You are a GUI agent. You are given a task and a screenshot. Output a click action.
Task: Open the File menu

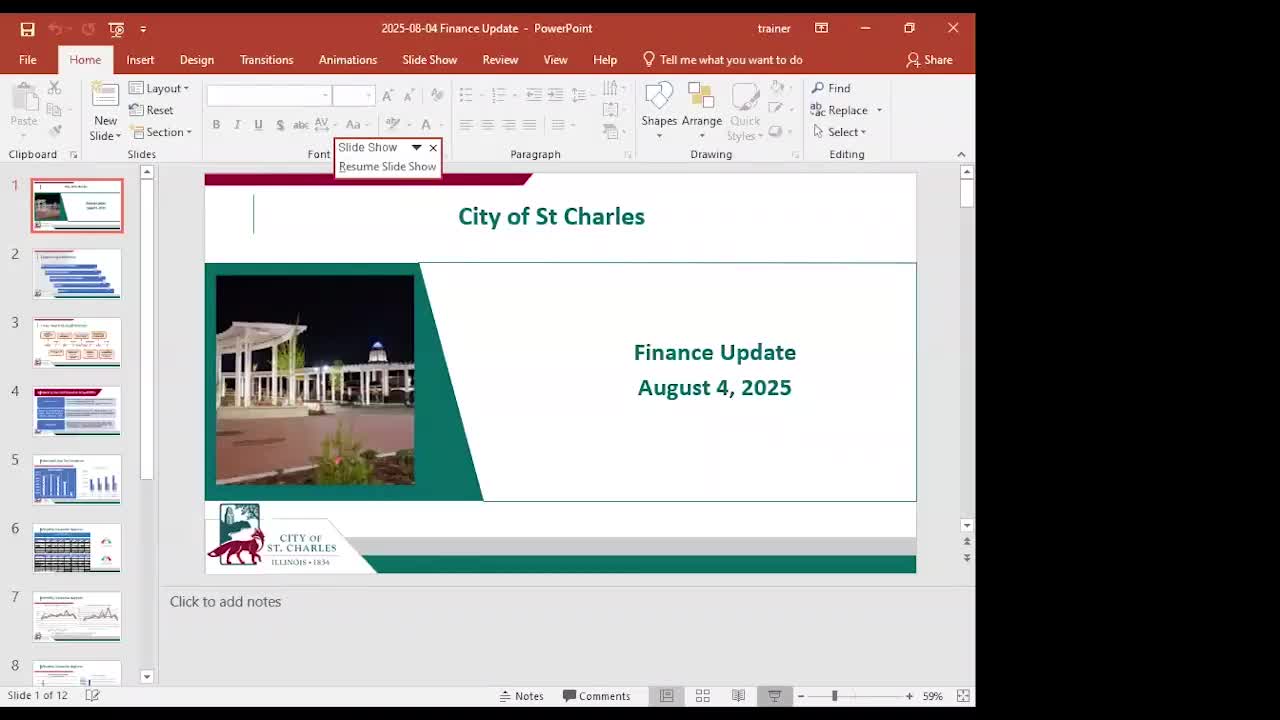click(x=28, y=60)
